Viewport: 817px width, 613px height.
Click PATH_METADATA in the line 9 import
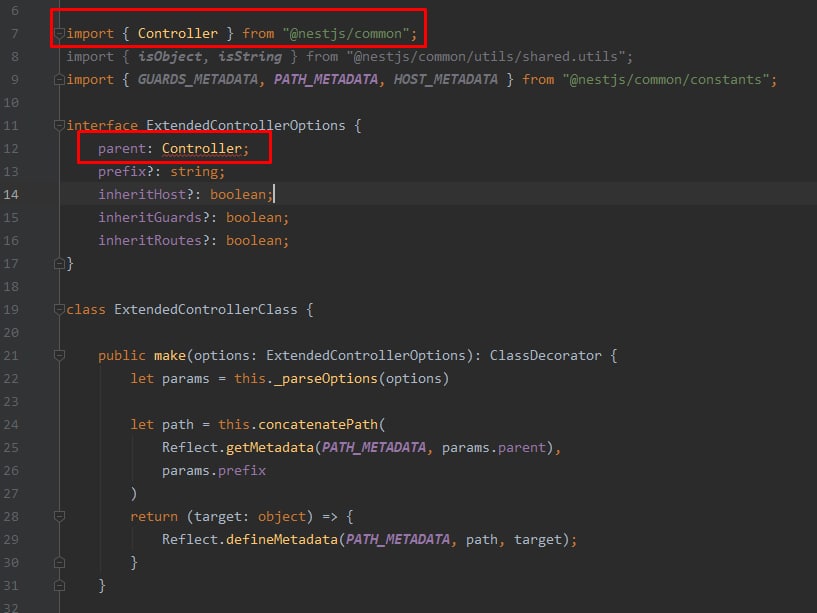tap(326, 80)
